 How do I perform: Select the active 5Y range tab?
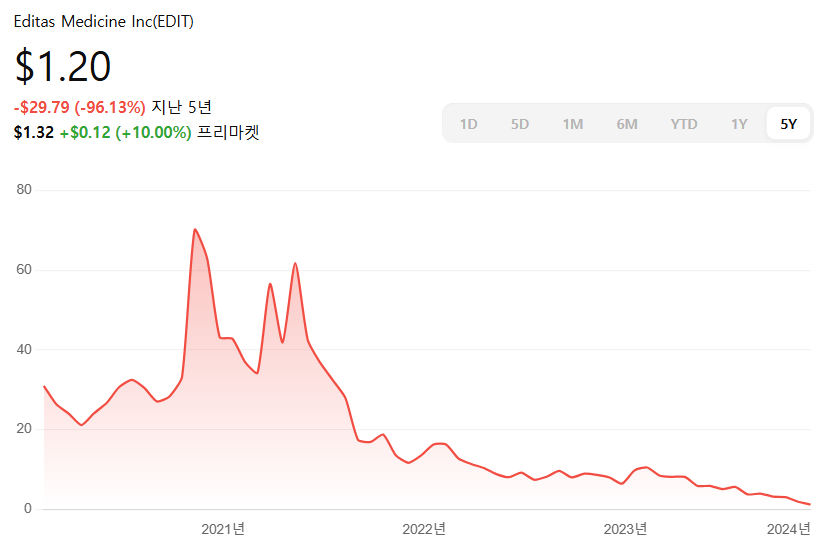(x=788, y=124)
